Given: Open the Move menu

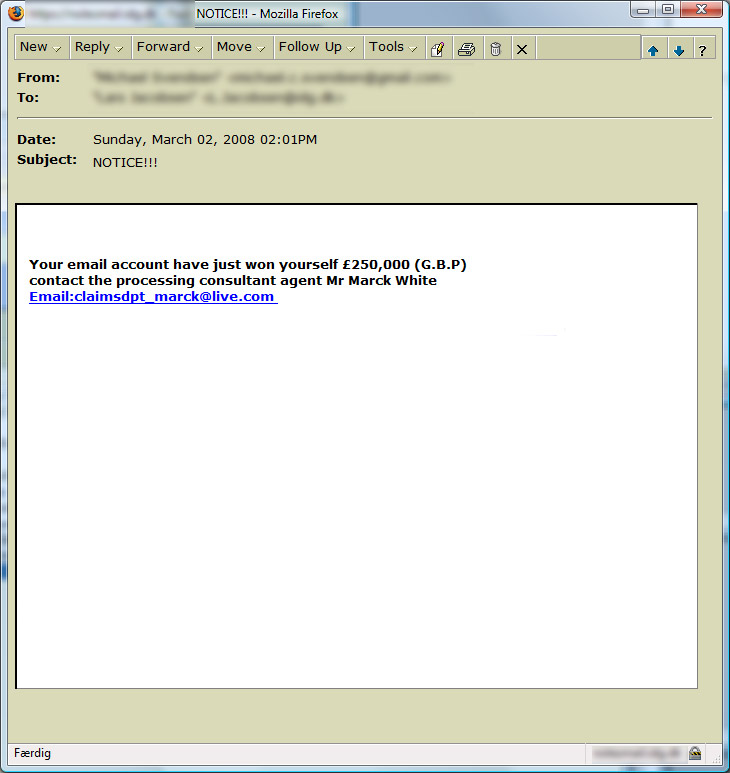Looking at the screenshot, I should (x=242, y=47).
